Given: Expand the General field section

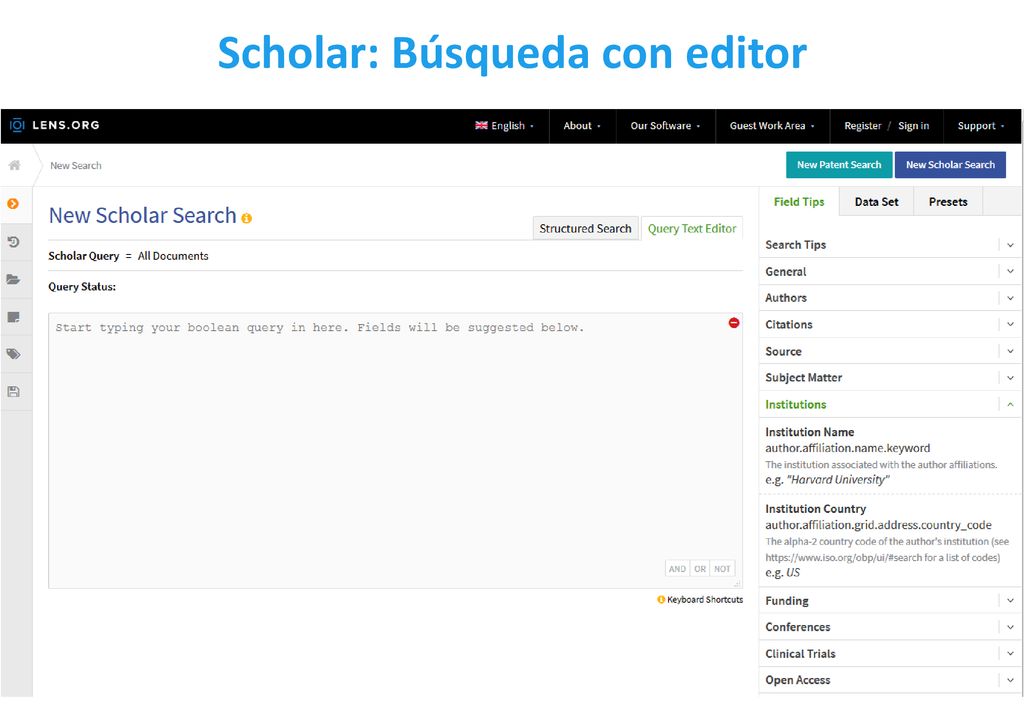Looking at the screenshot, I should pos(889,272).
